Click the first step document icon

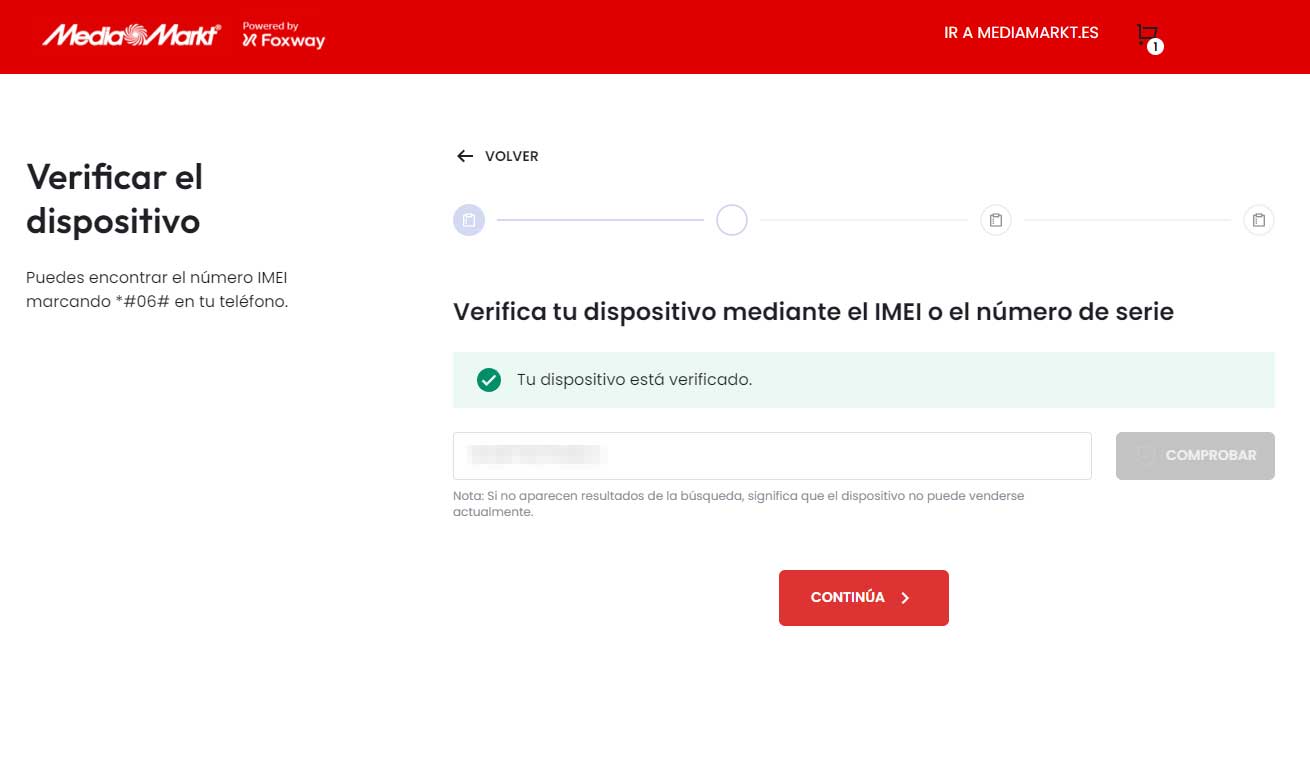[x=468, y=219]
